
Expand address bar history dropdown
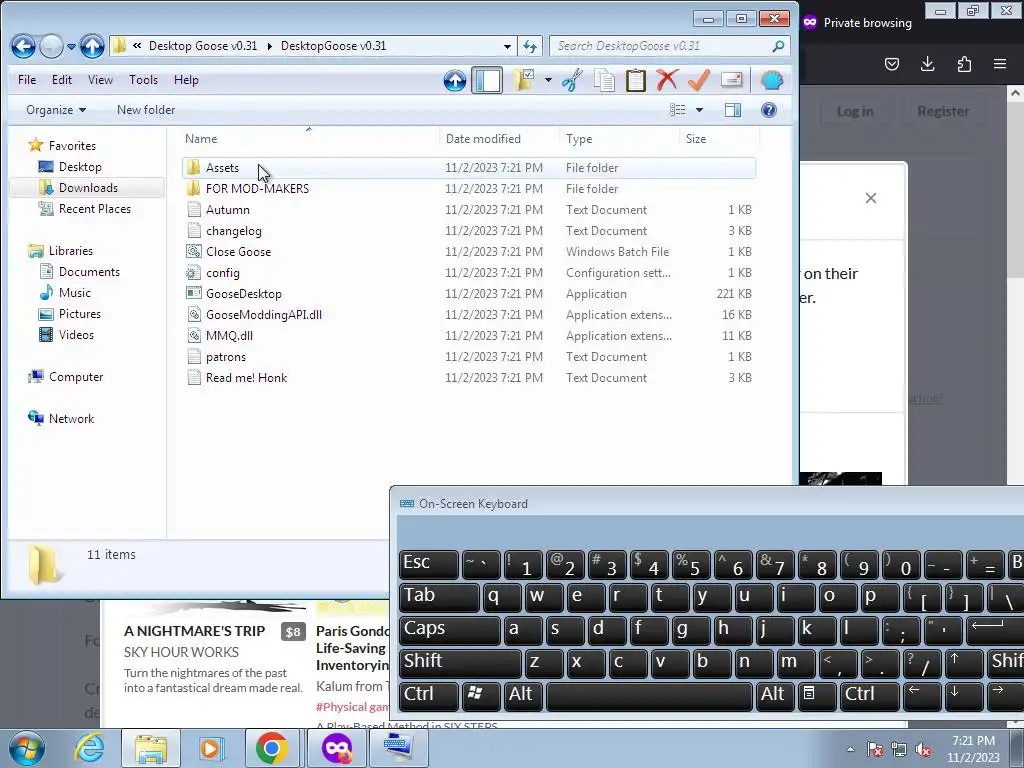point(507,46)
